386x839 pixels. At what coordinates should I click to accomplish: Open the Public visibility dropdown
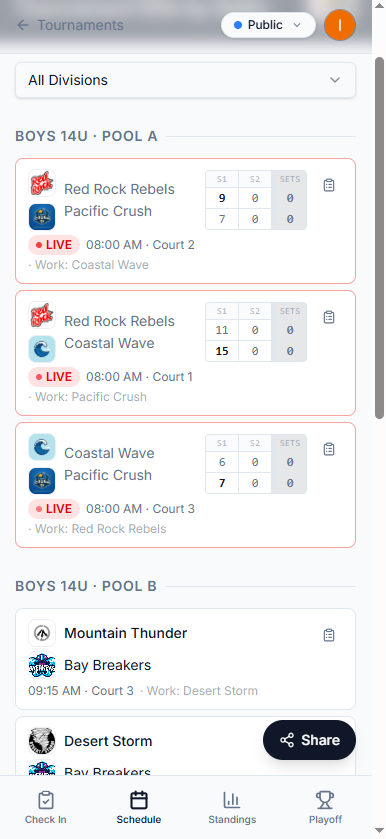(x=268, y=25)
